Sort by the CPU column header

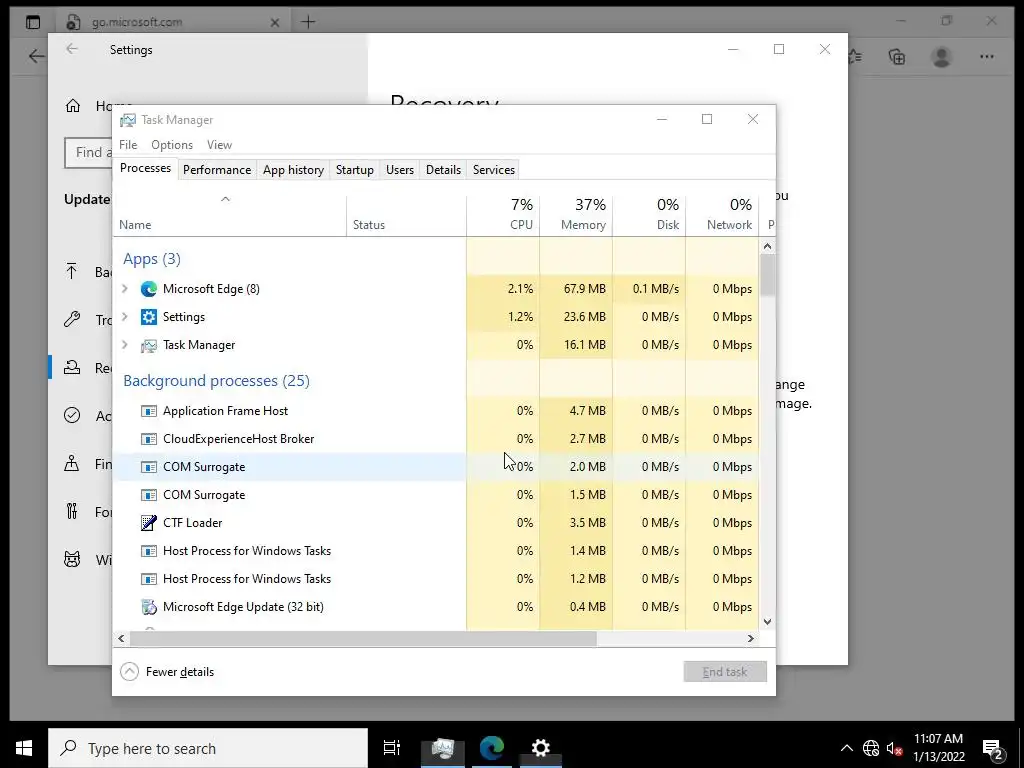coord(504,214)
